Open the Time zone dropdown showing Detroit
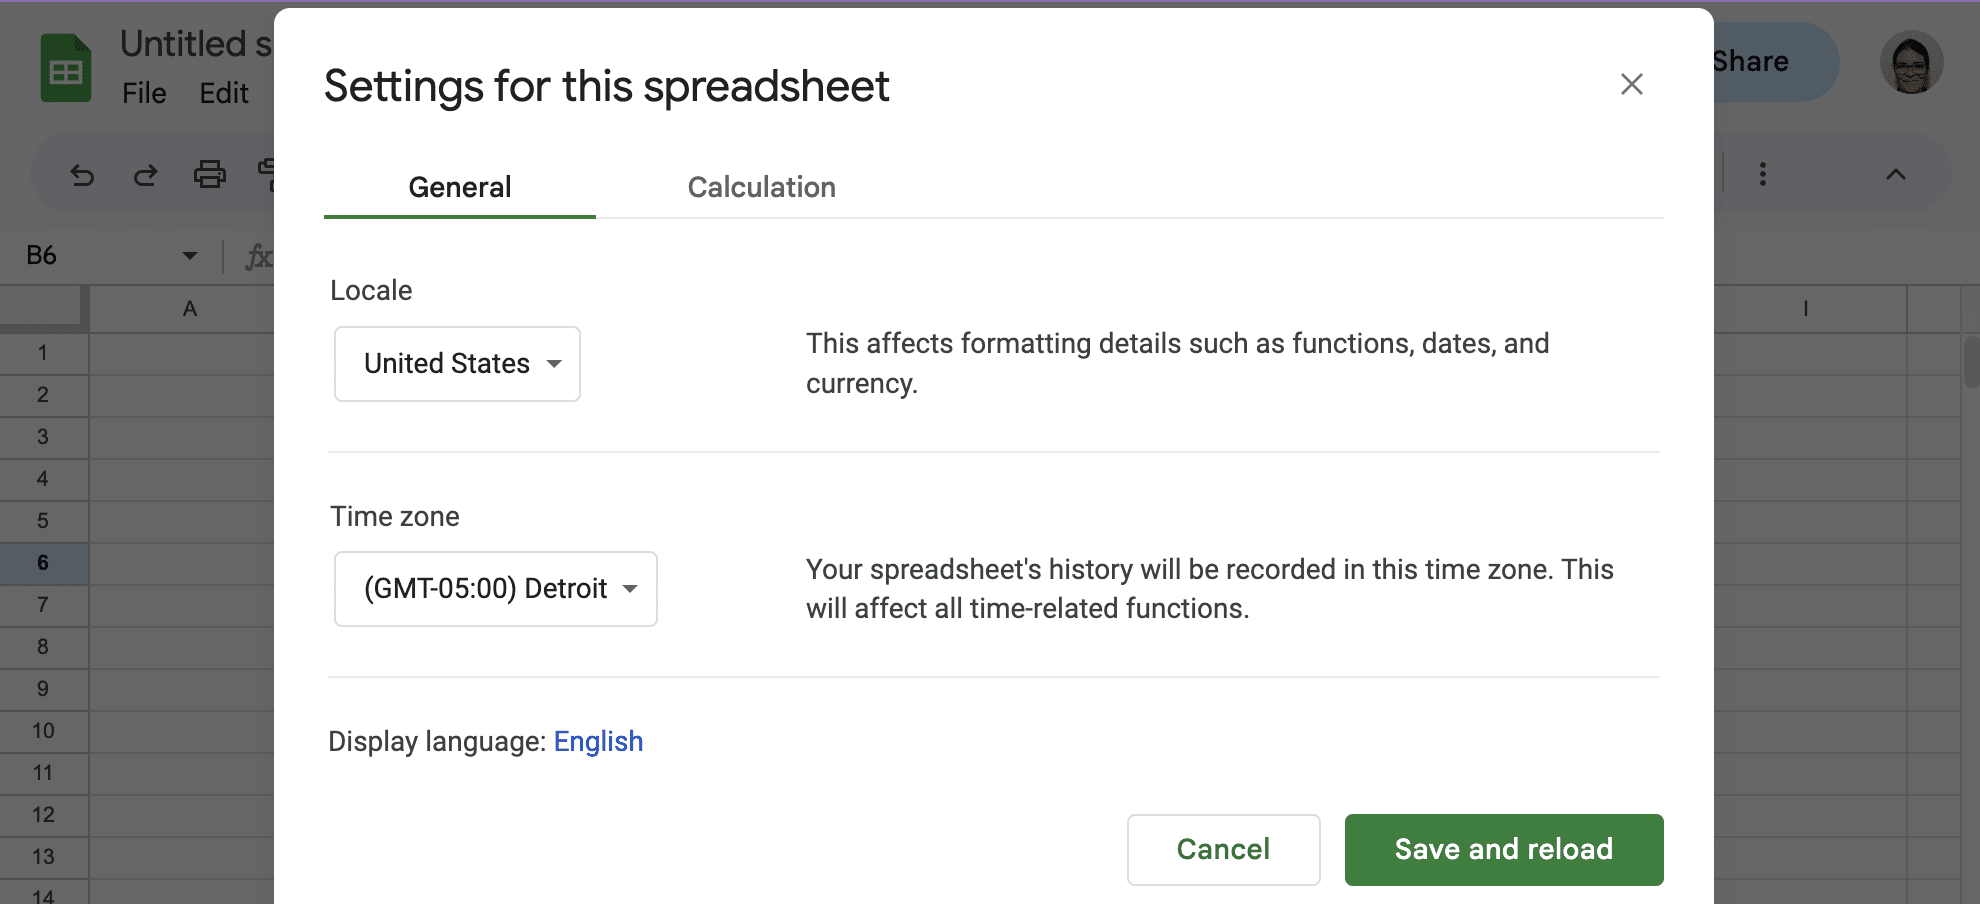The image size is (1980, 904). click(495, 589)
